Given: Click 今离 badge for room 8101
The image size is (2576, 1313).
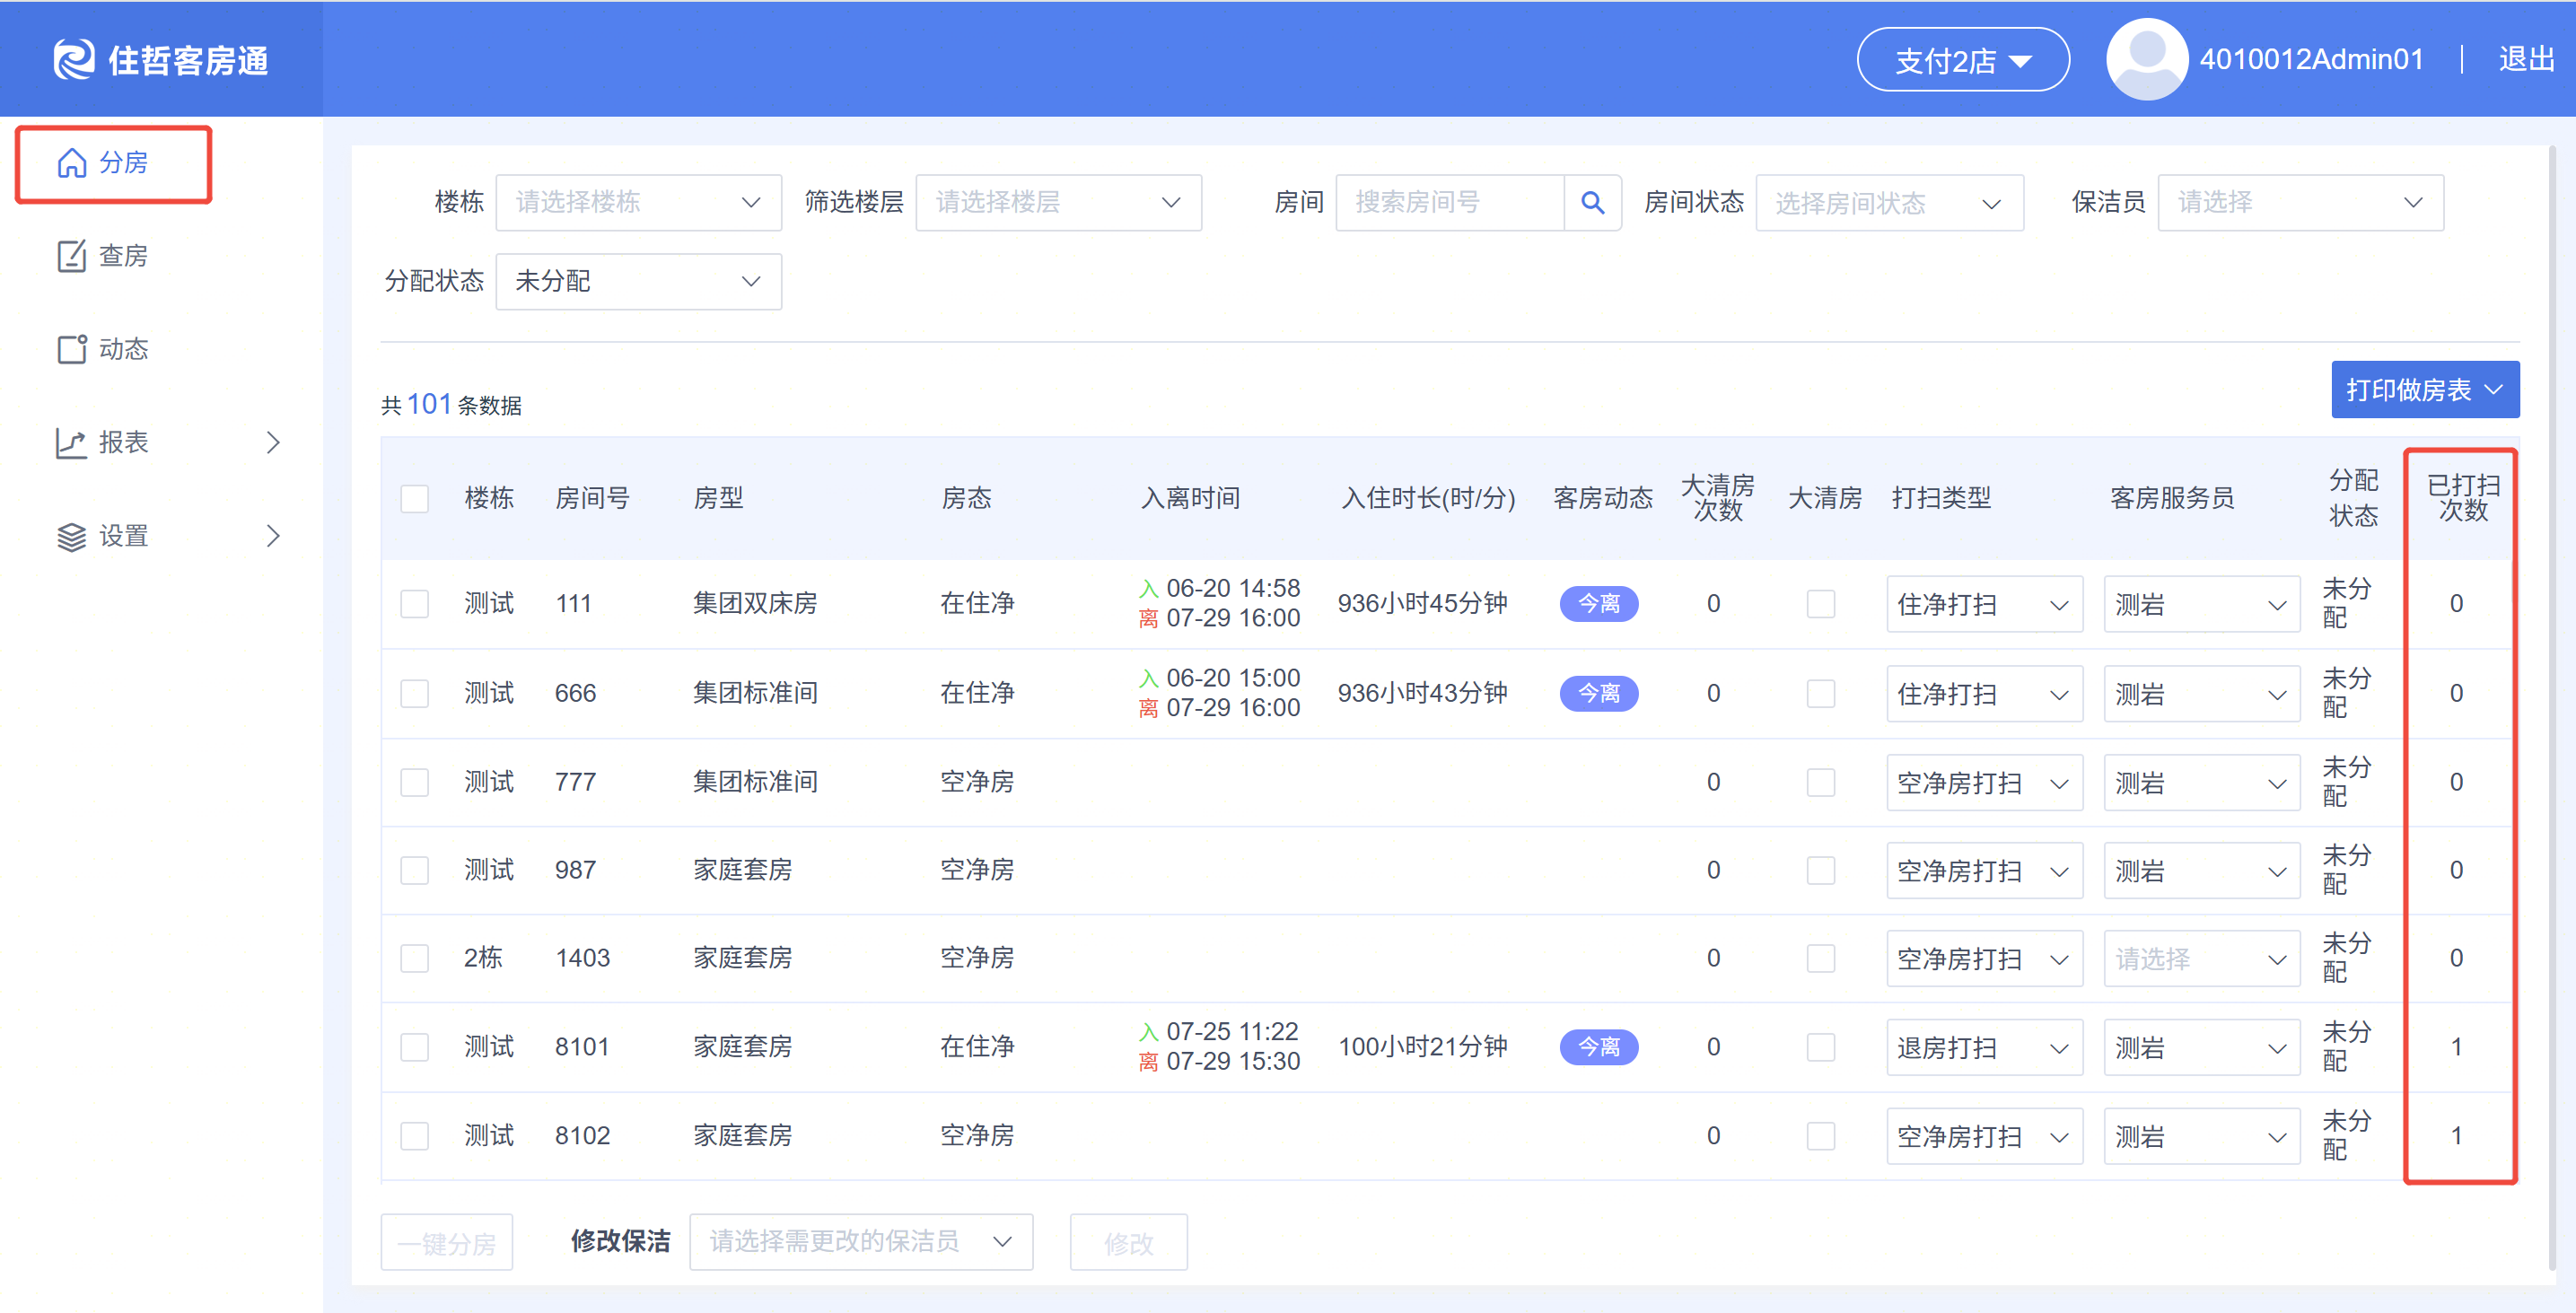Looking at the screenshot, I should pyautogui.click(x=1598, y=1047).
